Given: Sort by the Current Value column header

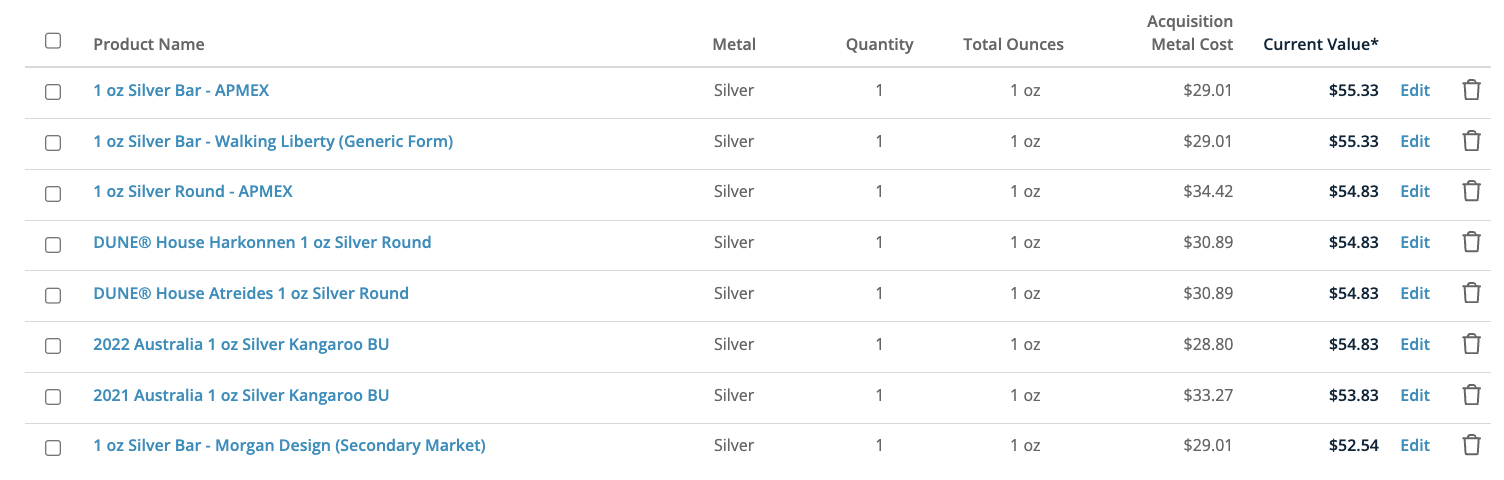Looking at the screenshot, I should point(1320,44).
